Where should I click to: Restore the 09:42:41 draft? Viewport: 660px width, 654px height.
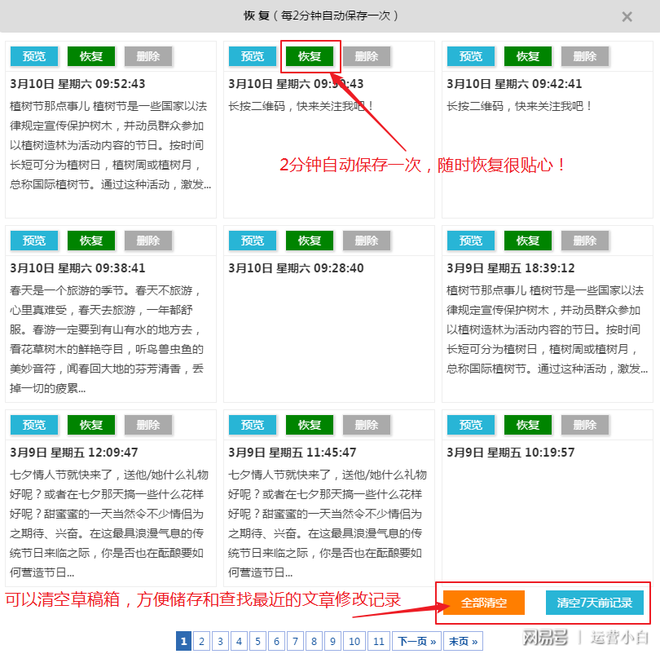528,56
